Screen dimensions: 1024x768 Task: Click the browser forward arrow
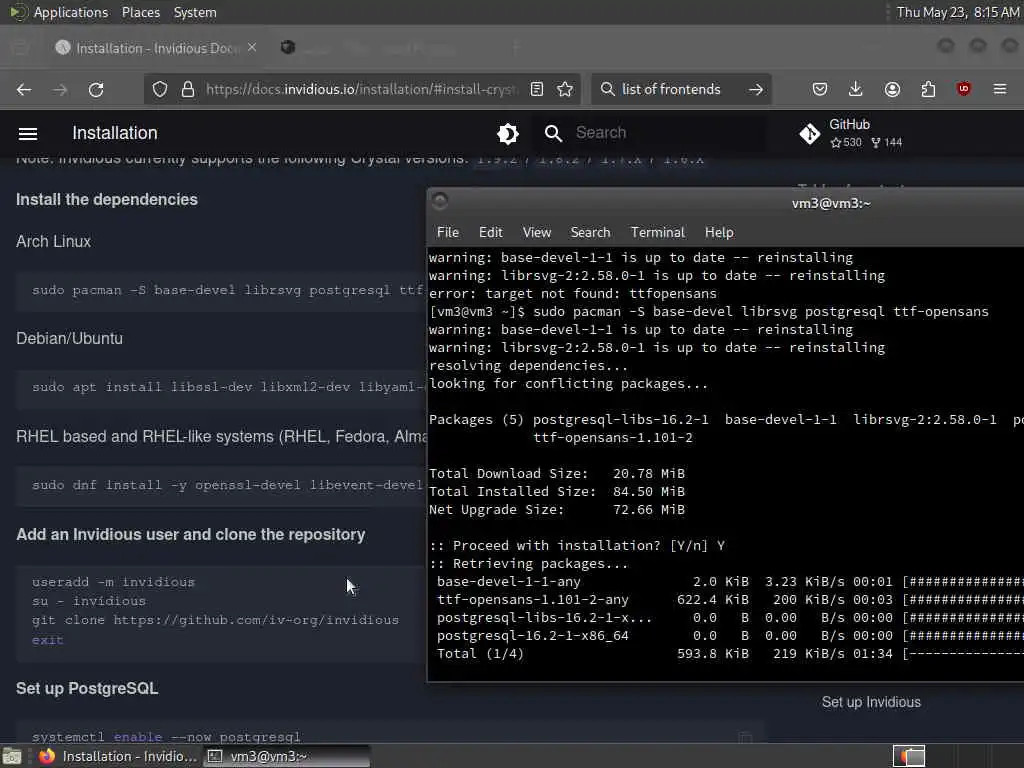60,89
